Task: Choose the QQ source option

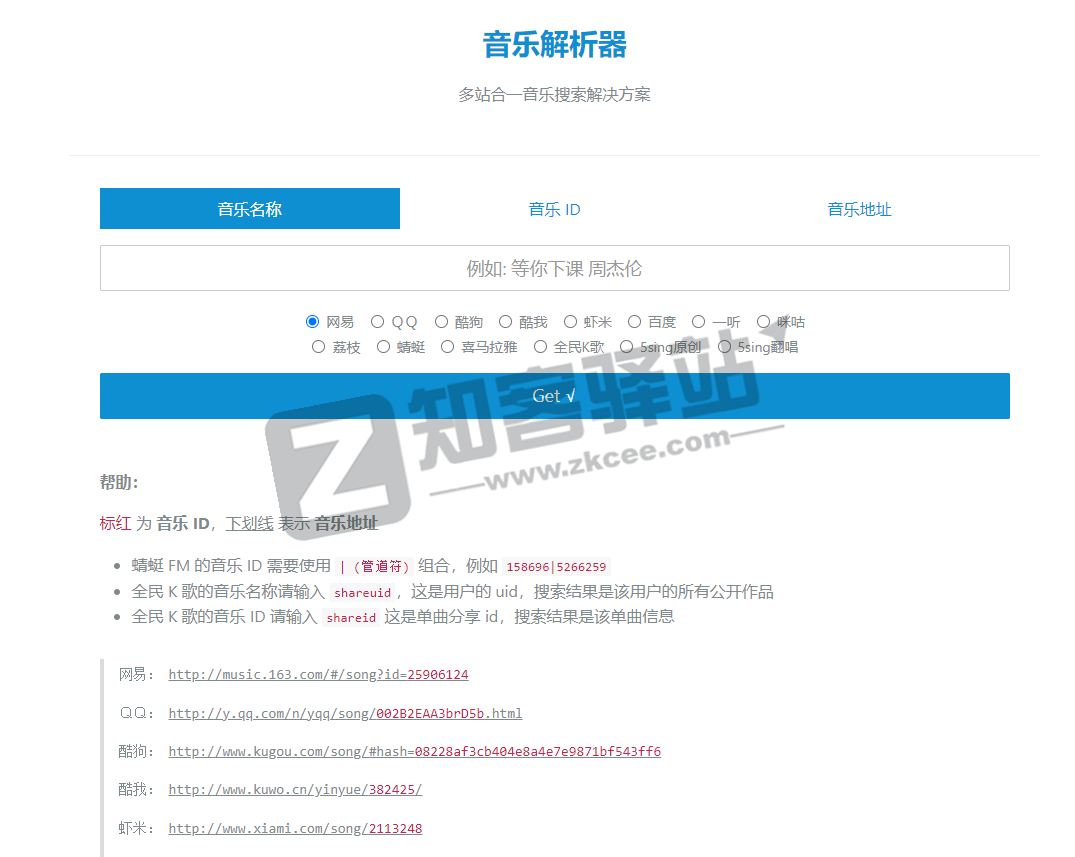Action: point(376,321)
